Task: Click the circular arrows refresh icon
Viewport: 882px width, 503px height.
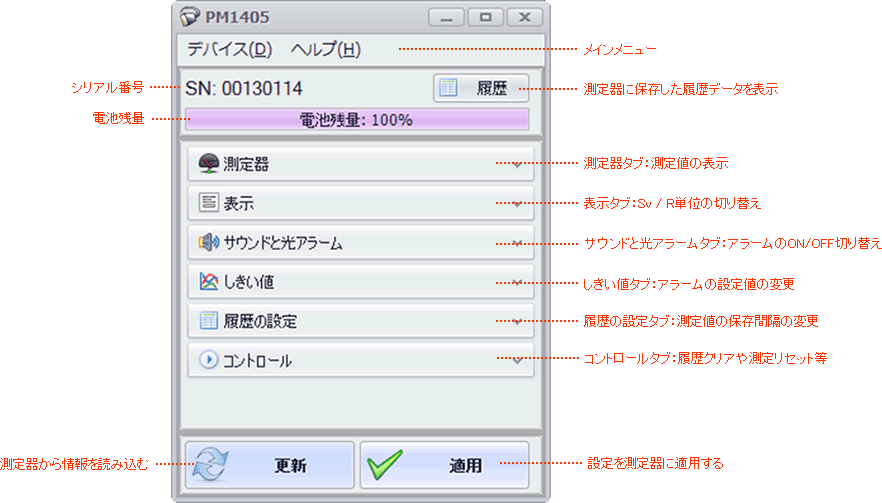Action: coord(210,465)
